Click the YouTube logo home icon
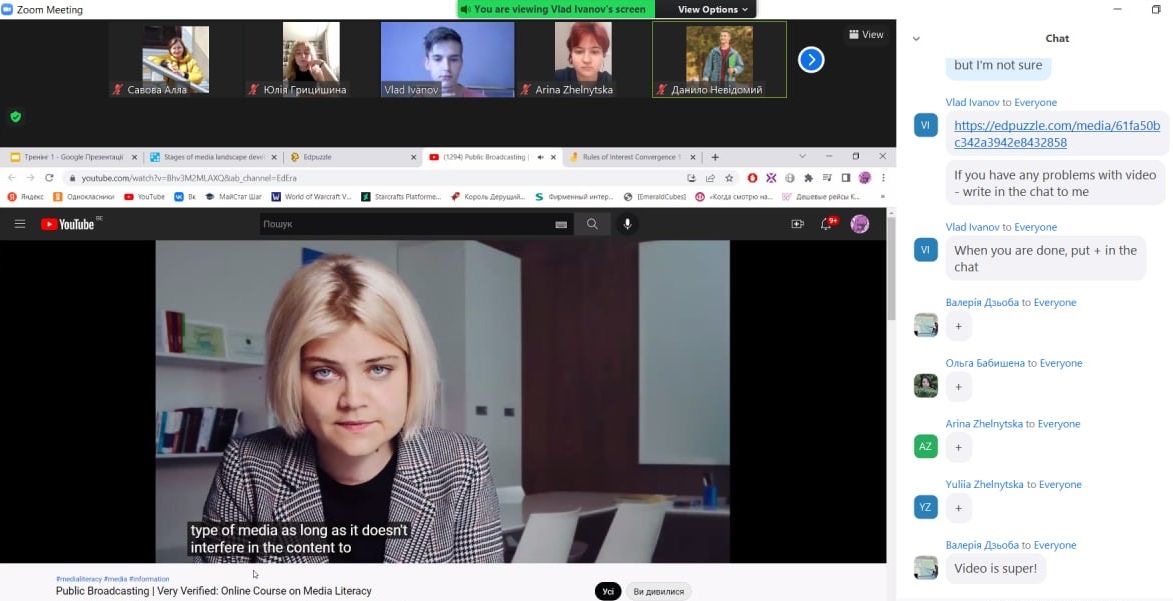Viewport: 1173px width, 601px height. [x=68, y=224]
